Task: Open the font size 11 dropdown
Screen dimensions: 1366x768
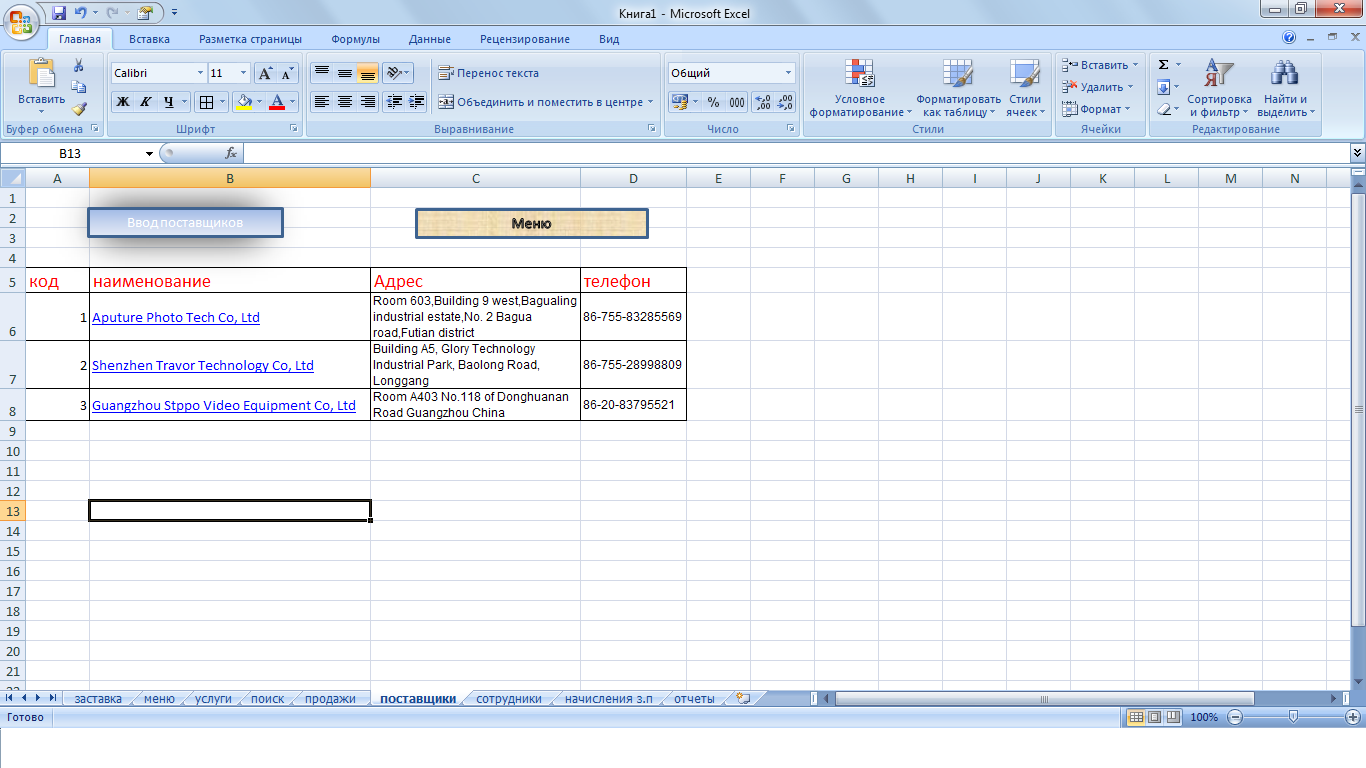Action: tap(243, 73)
